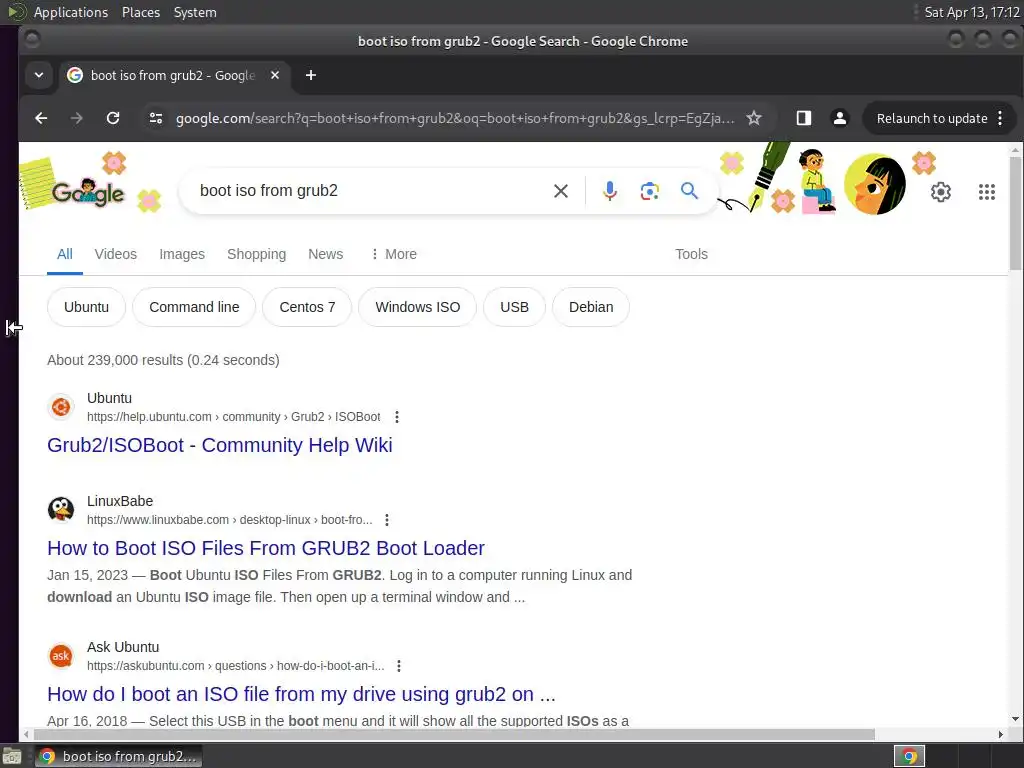Open Google quick settings gear
1024x768 pixels.
pyautogui.click(x=940, y=192)
